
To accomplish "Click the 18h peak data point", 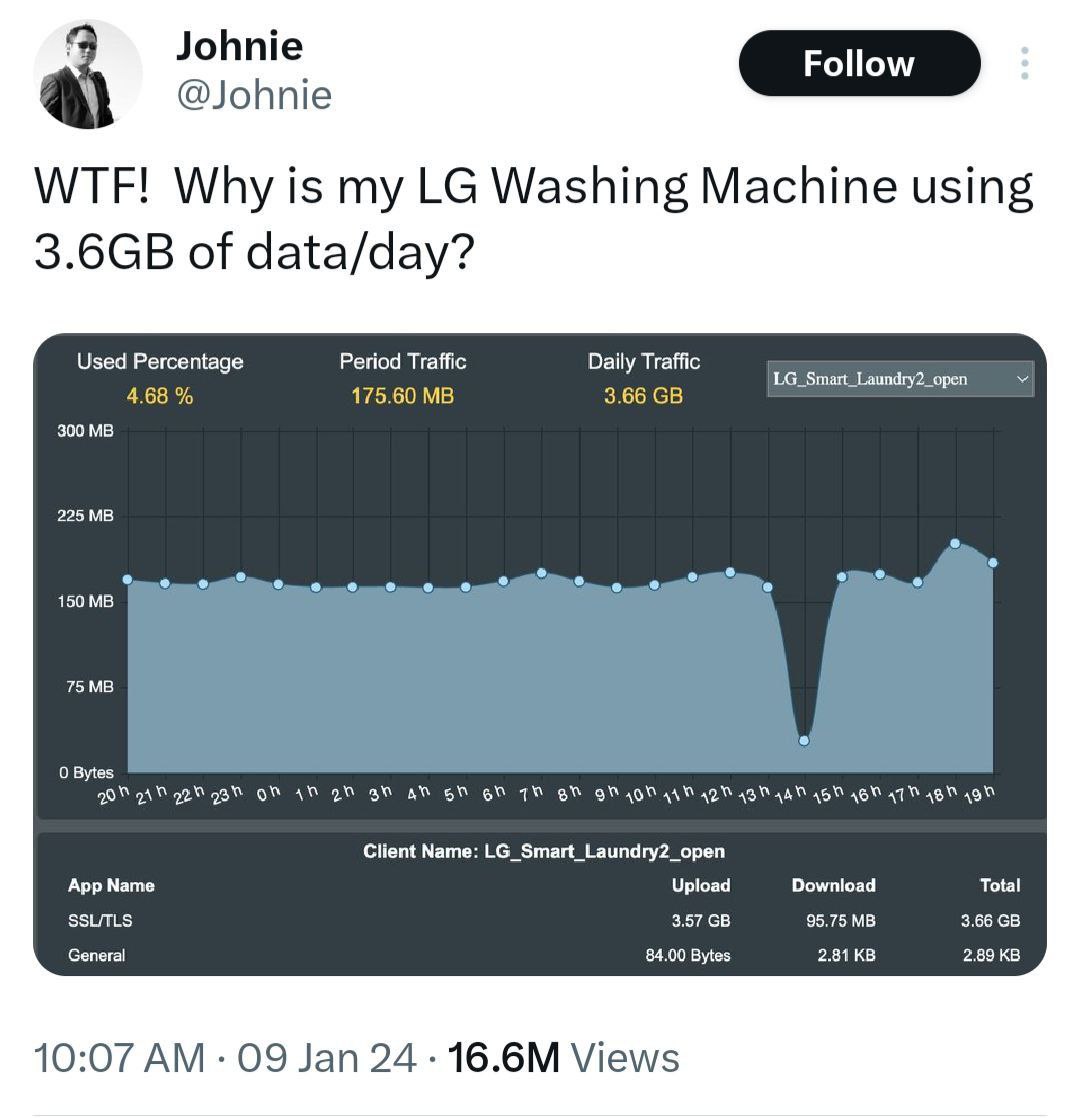I will coord(955,543).
